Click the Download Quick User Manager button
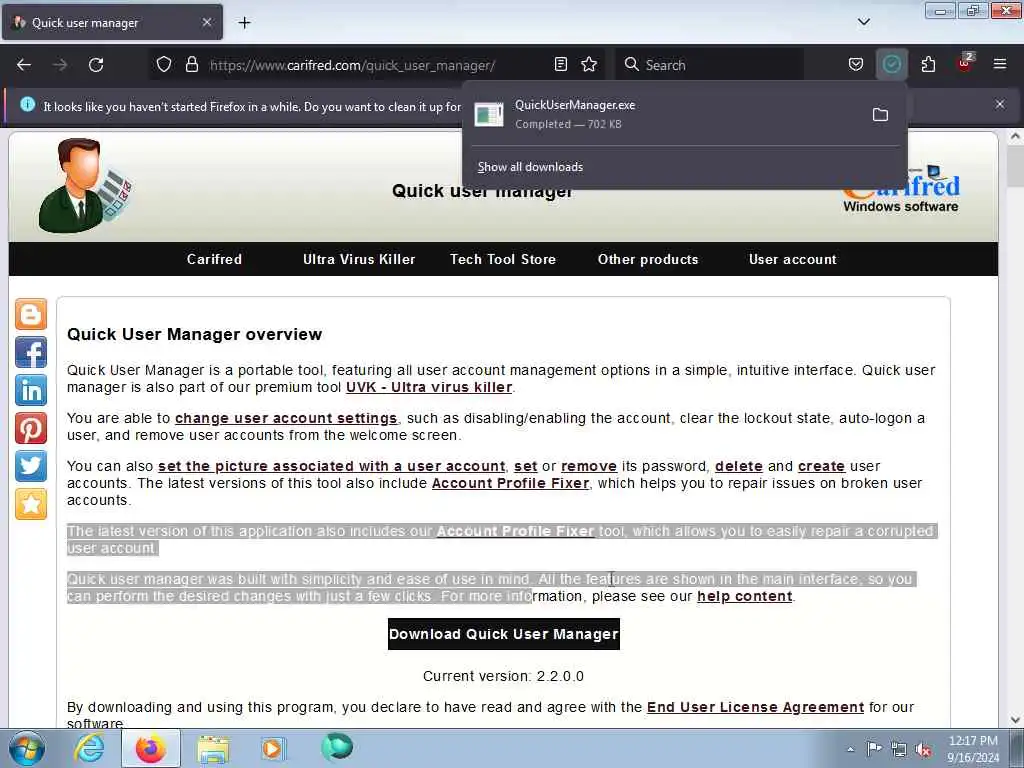Image resolution: width=1024 pixels, height=768 pixels. coord(504,634)
